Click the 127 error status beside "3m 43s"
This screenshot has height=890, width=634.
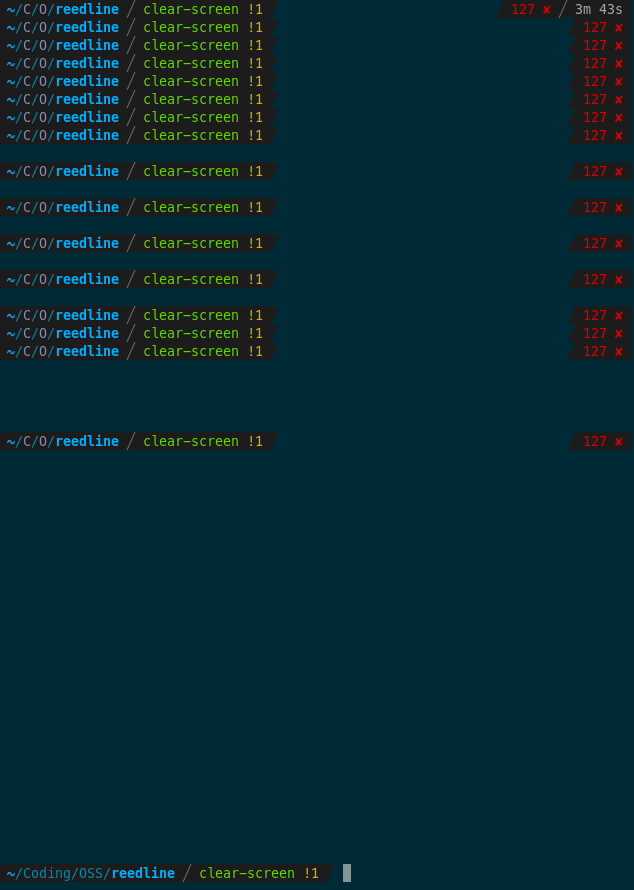click(531, 9)
